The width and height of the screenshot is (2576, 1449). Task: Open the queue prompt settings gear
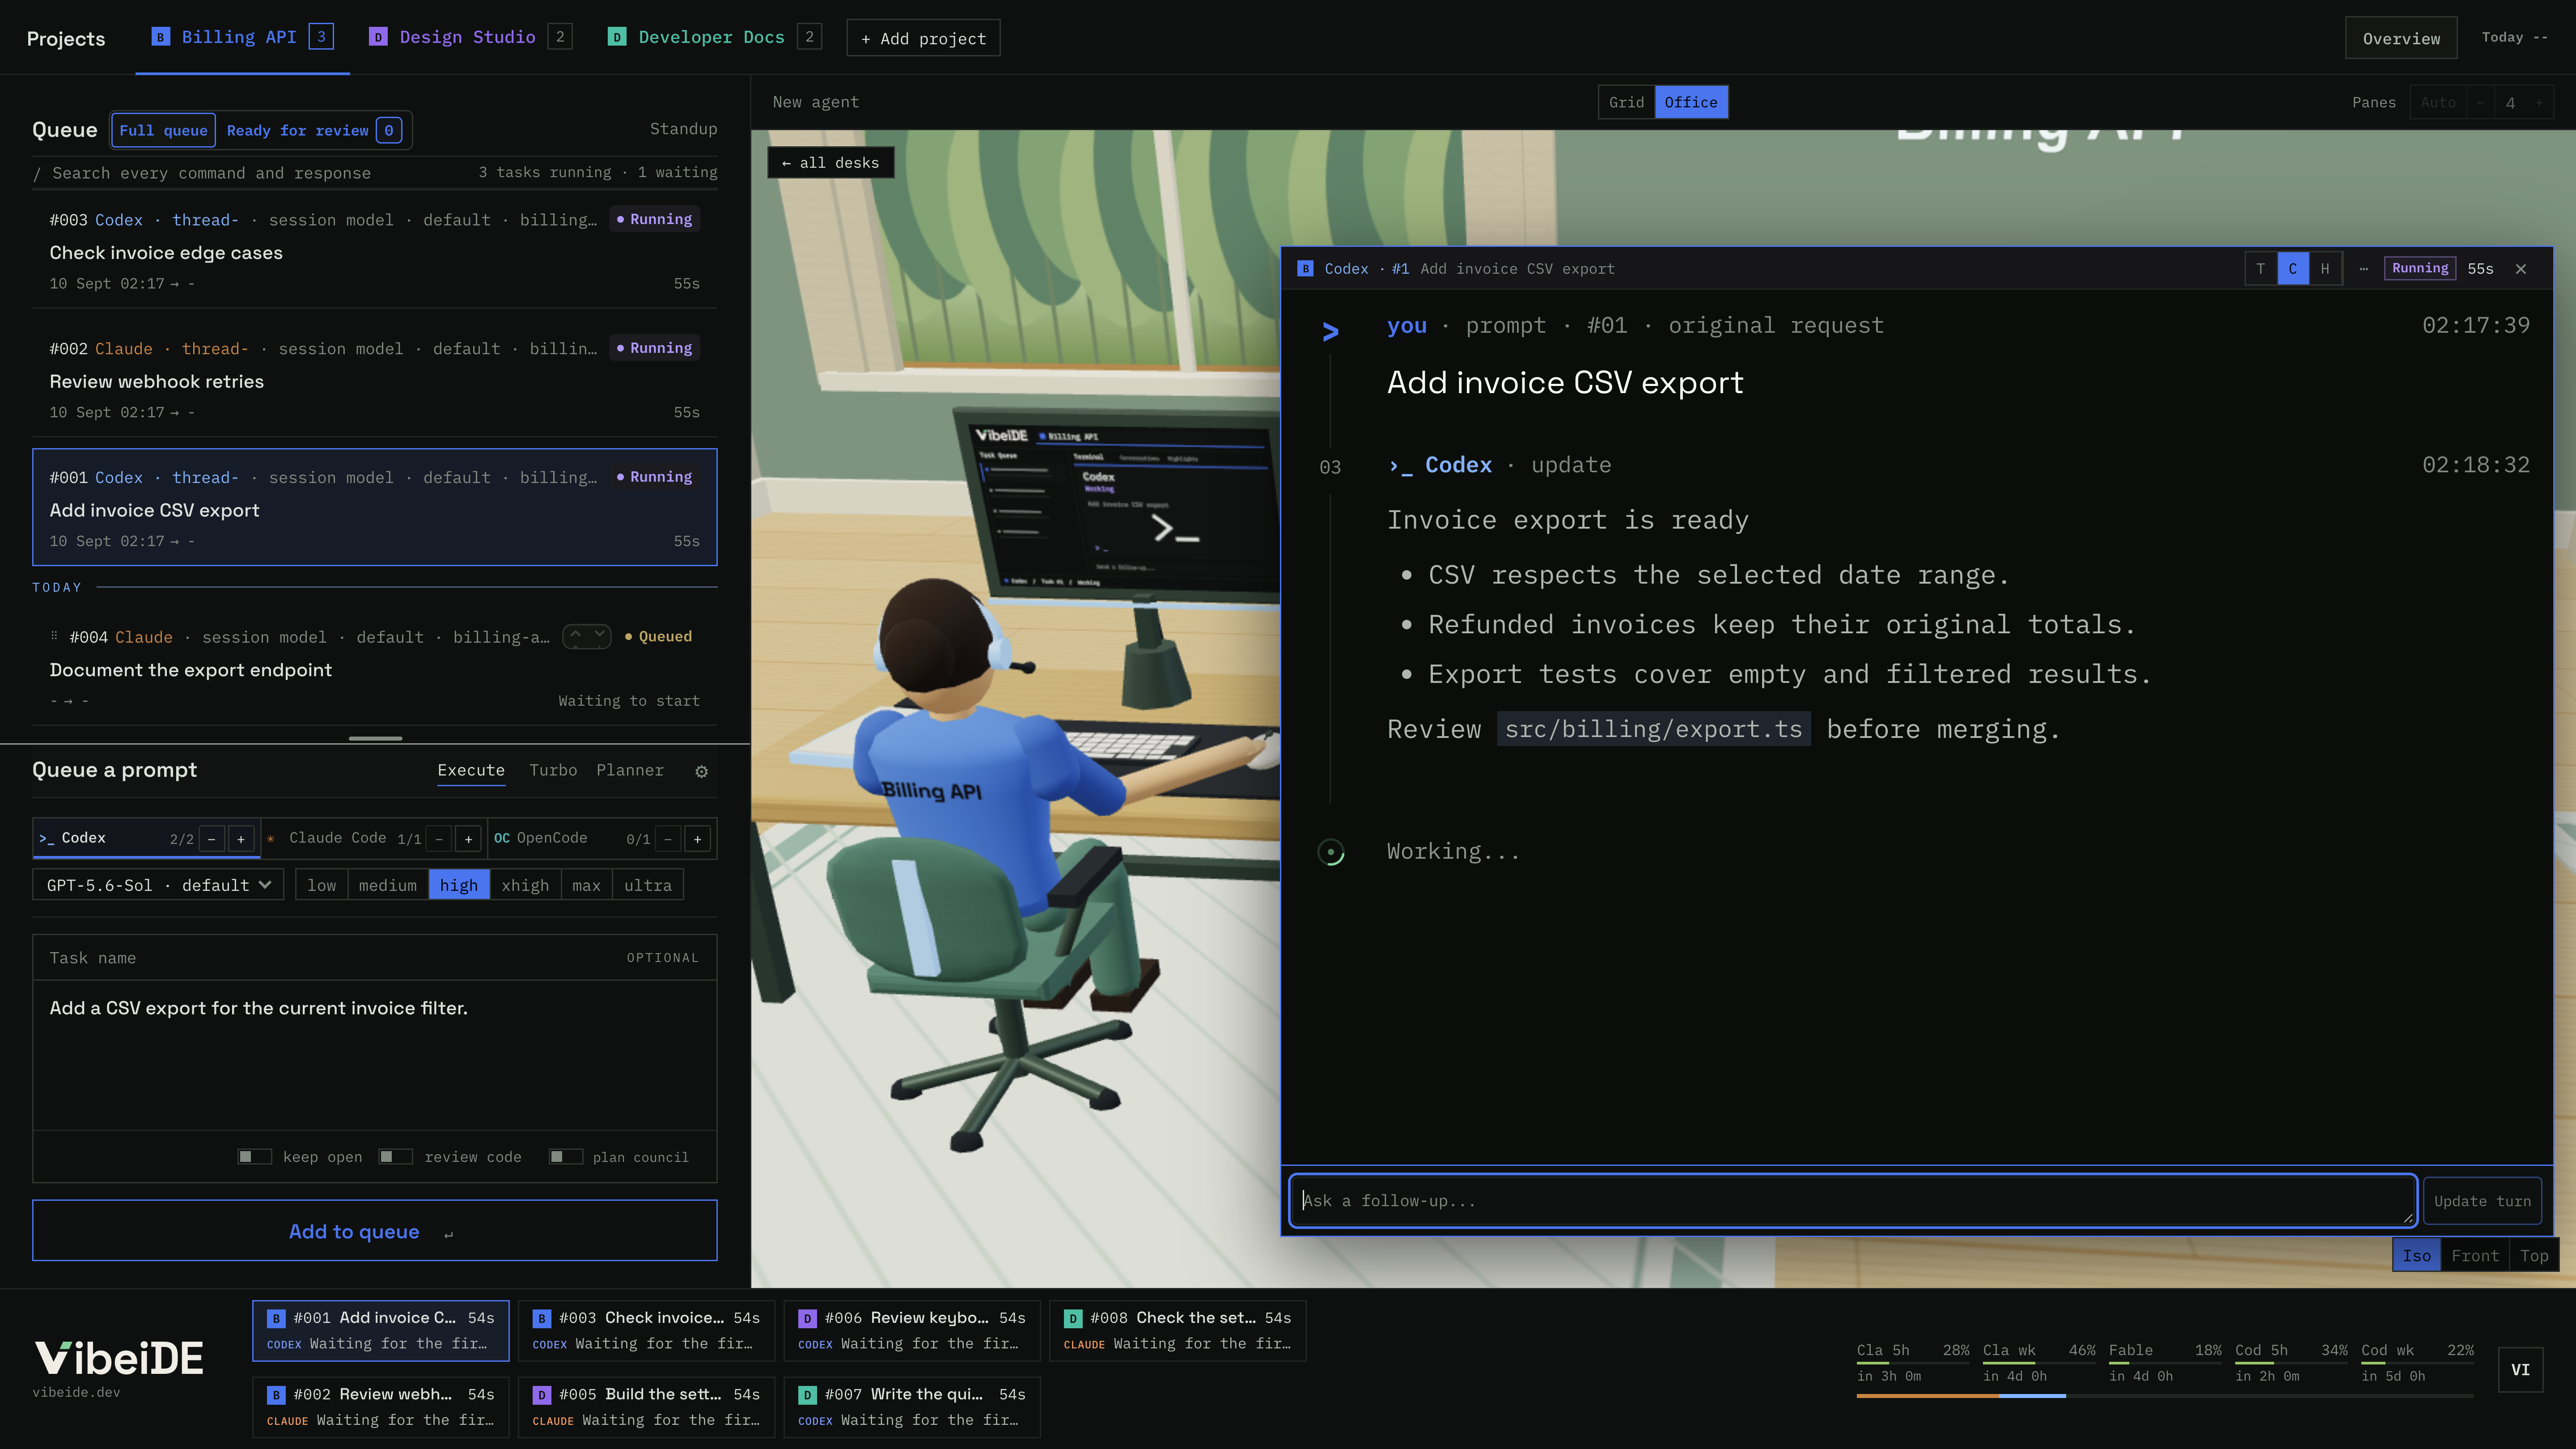701,771
